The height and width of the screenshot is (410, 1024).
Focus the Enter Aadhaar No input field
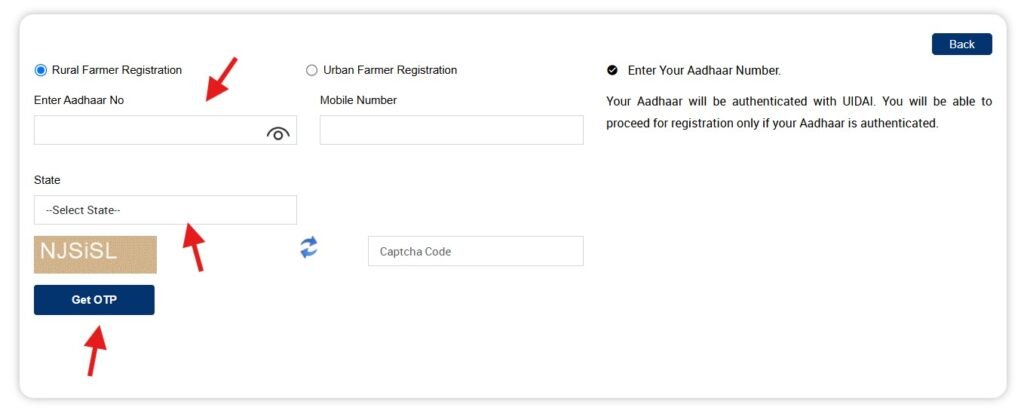tap(150, 131)
